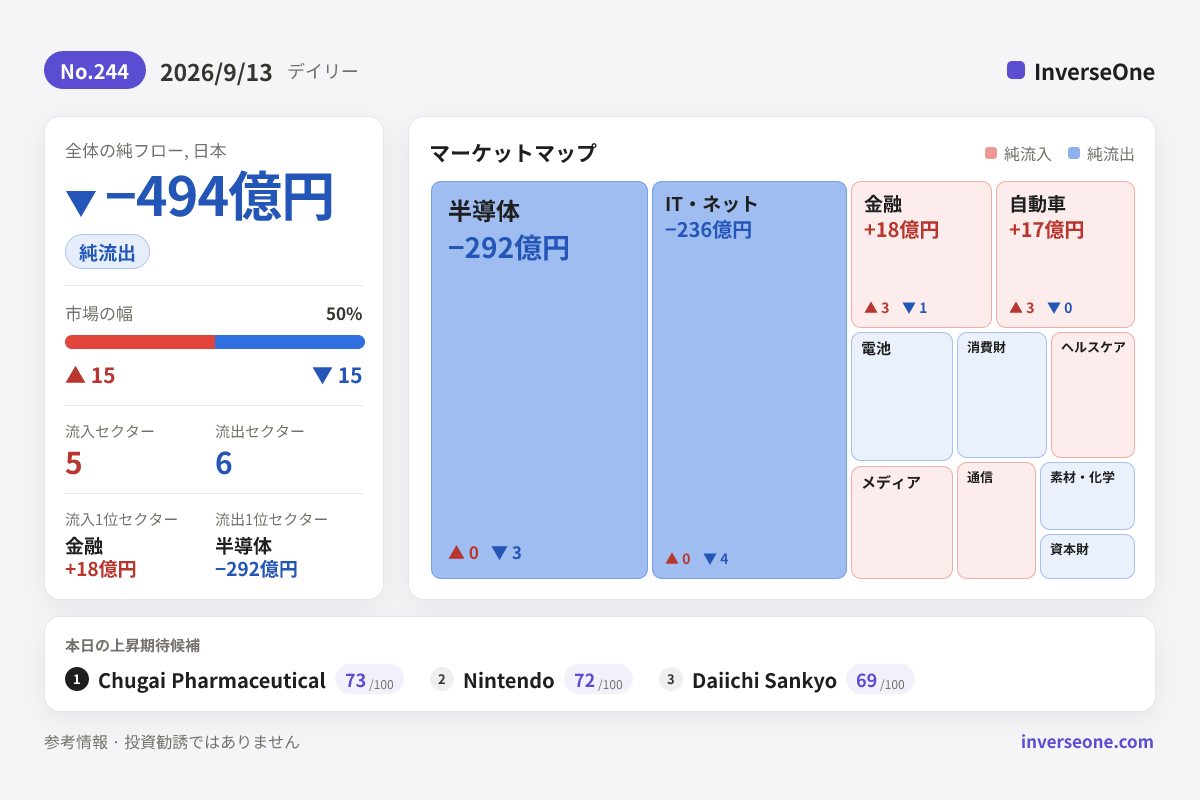The image size is (1200, 800).
Task: Click the 69/100 score pill
Action: point(880,680)
